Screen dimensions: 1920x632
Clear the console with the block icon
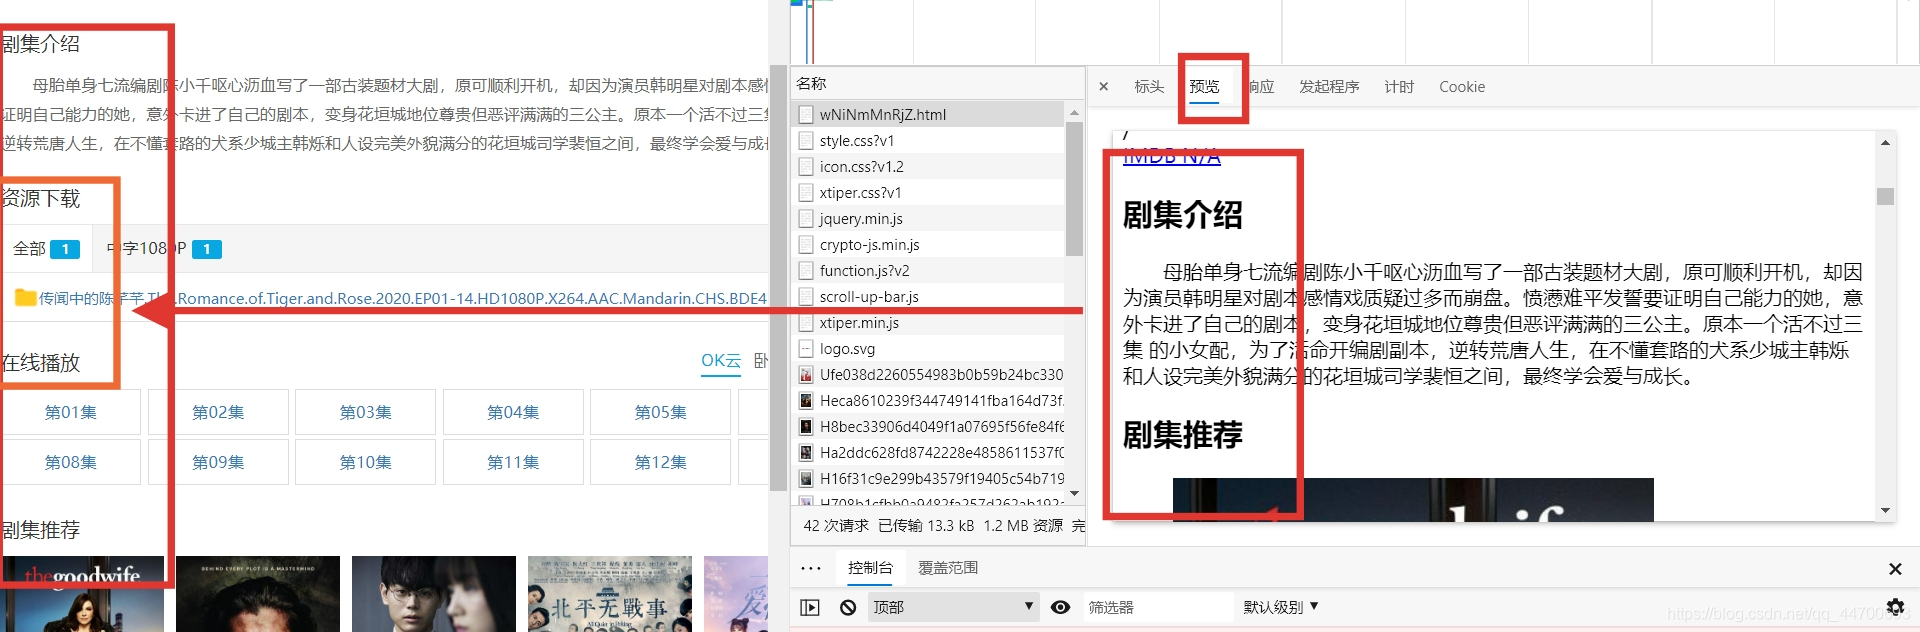point(848,607)
